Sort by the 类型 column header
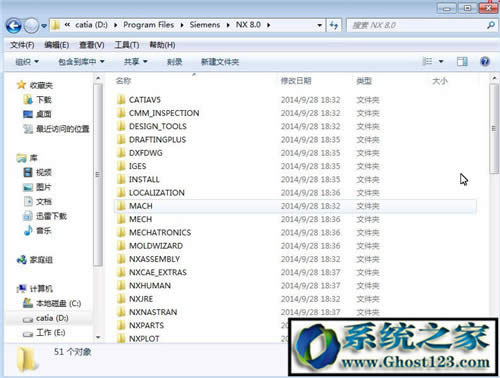The width and height of the screenshot is (500, 378). point(364,81)
